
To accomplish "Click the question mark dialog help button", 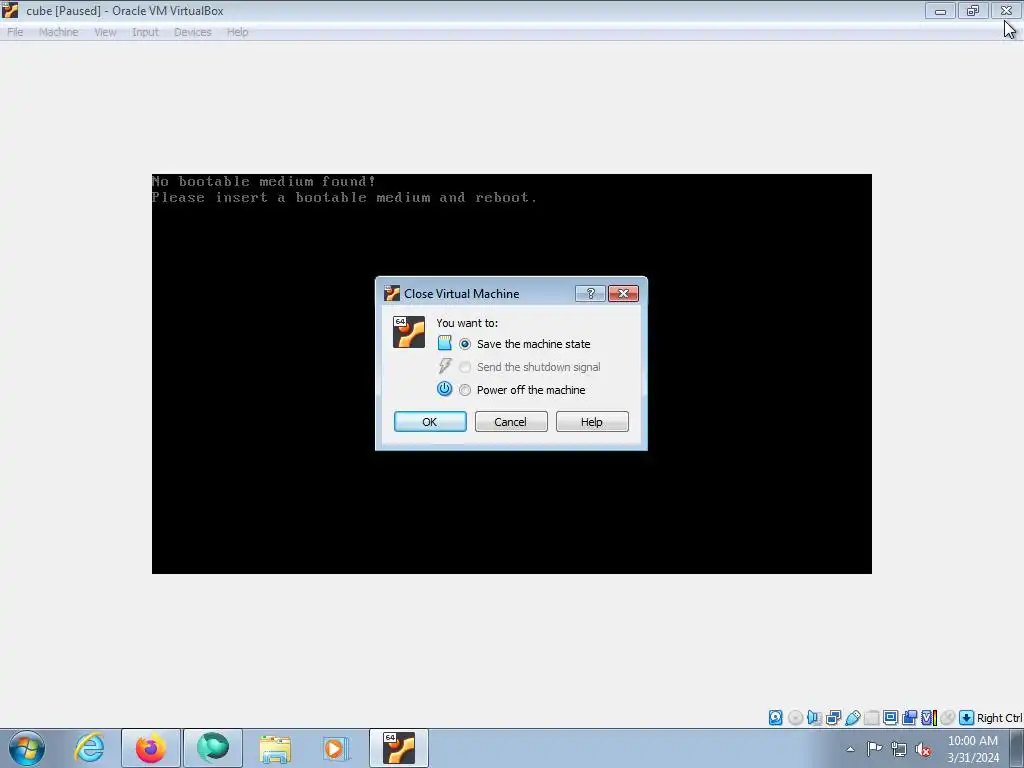I will click(x=590, y=293).
